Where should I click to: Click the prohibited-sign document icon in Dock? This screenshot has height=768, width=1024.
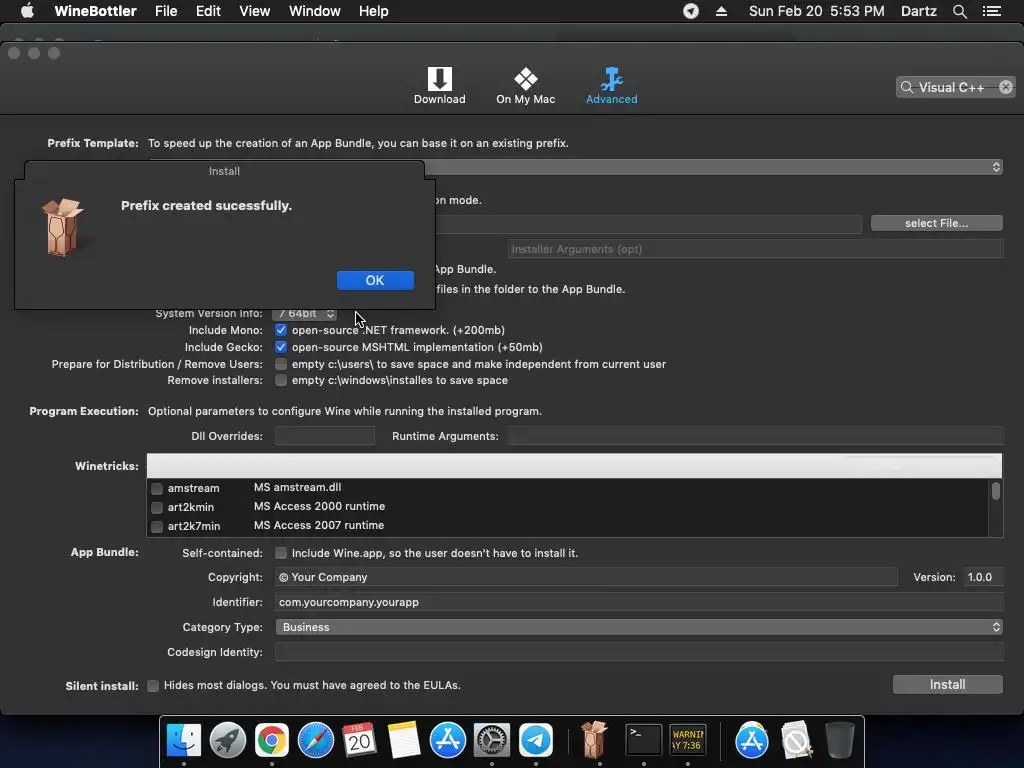796,740
